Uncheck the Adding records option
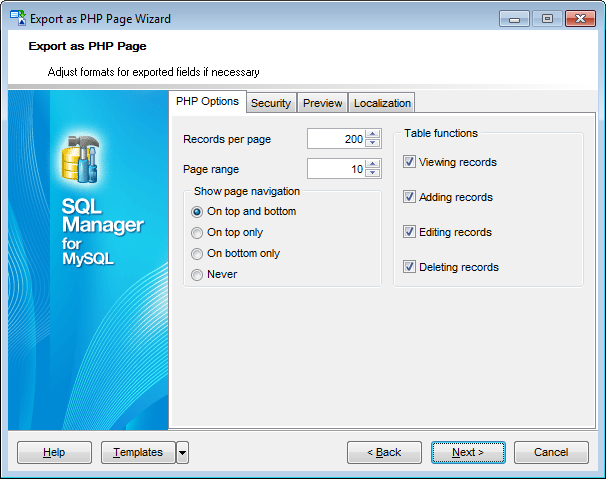Viewport: 606px width, 479px height. [409, 197]
